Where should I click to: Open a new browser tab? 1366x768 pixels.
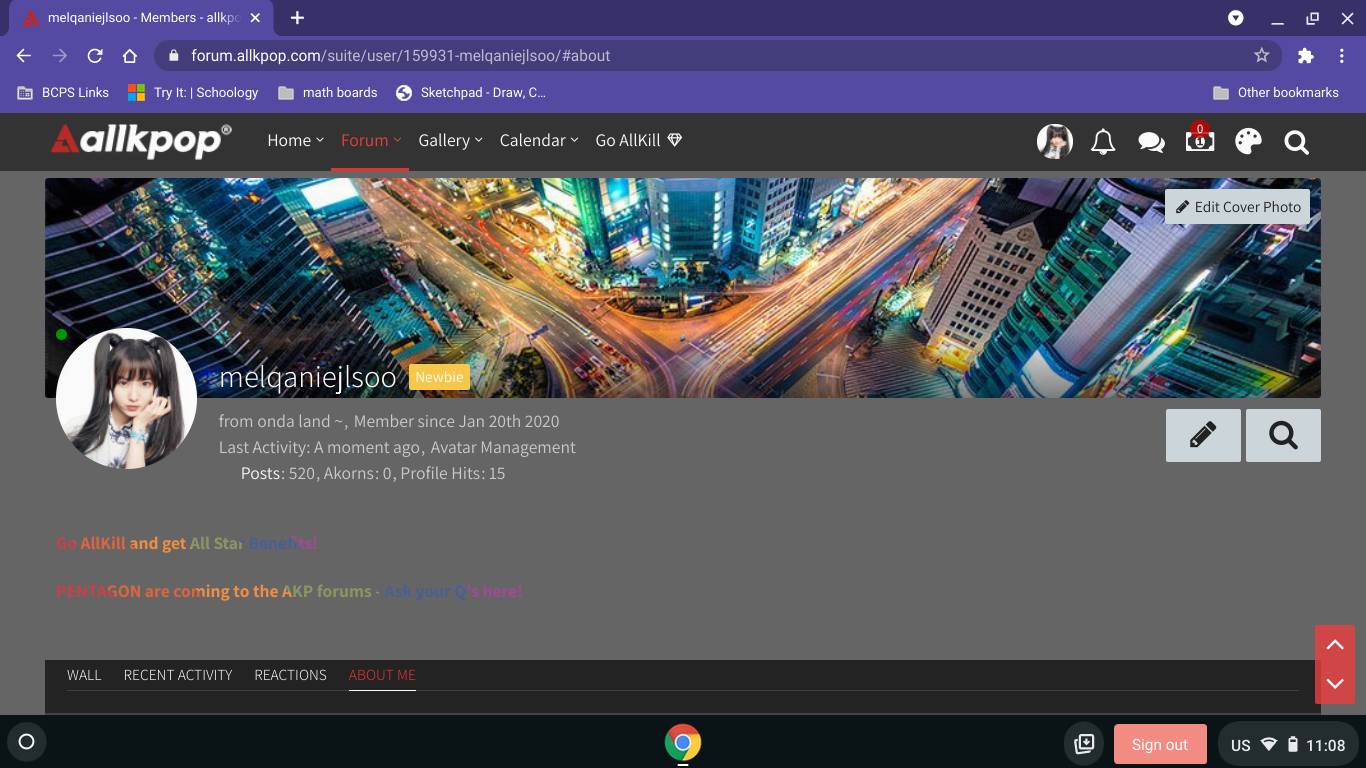click(297, 18)
